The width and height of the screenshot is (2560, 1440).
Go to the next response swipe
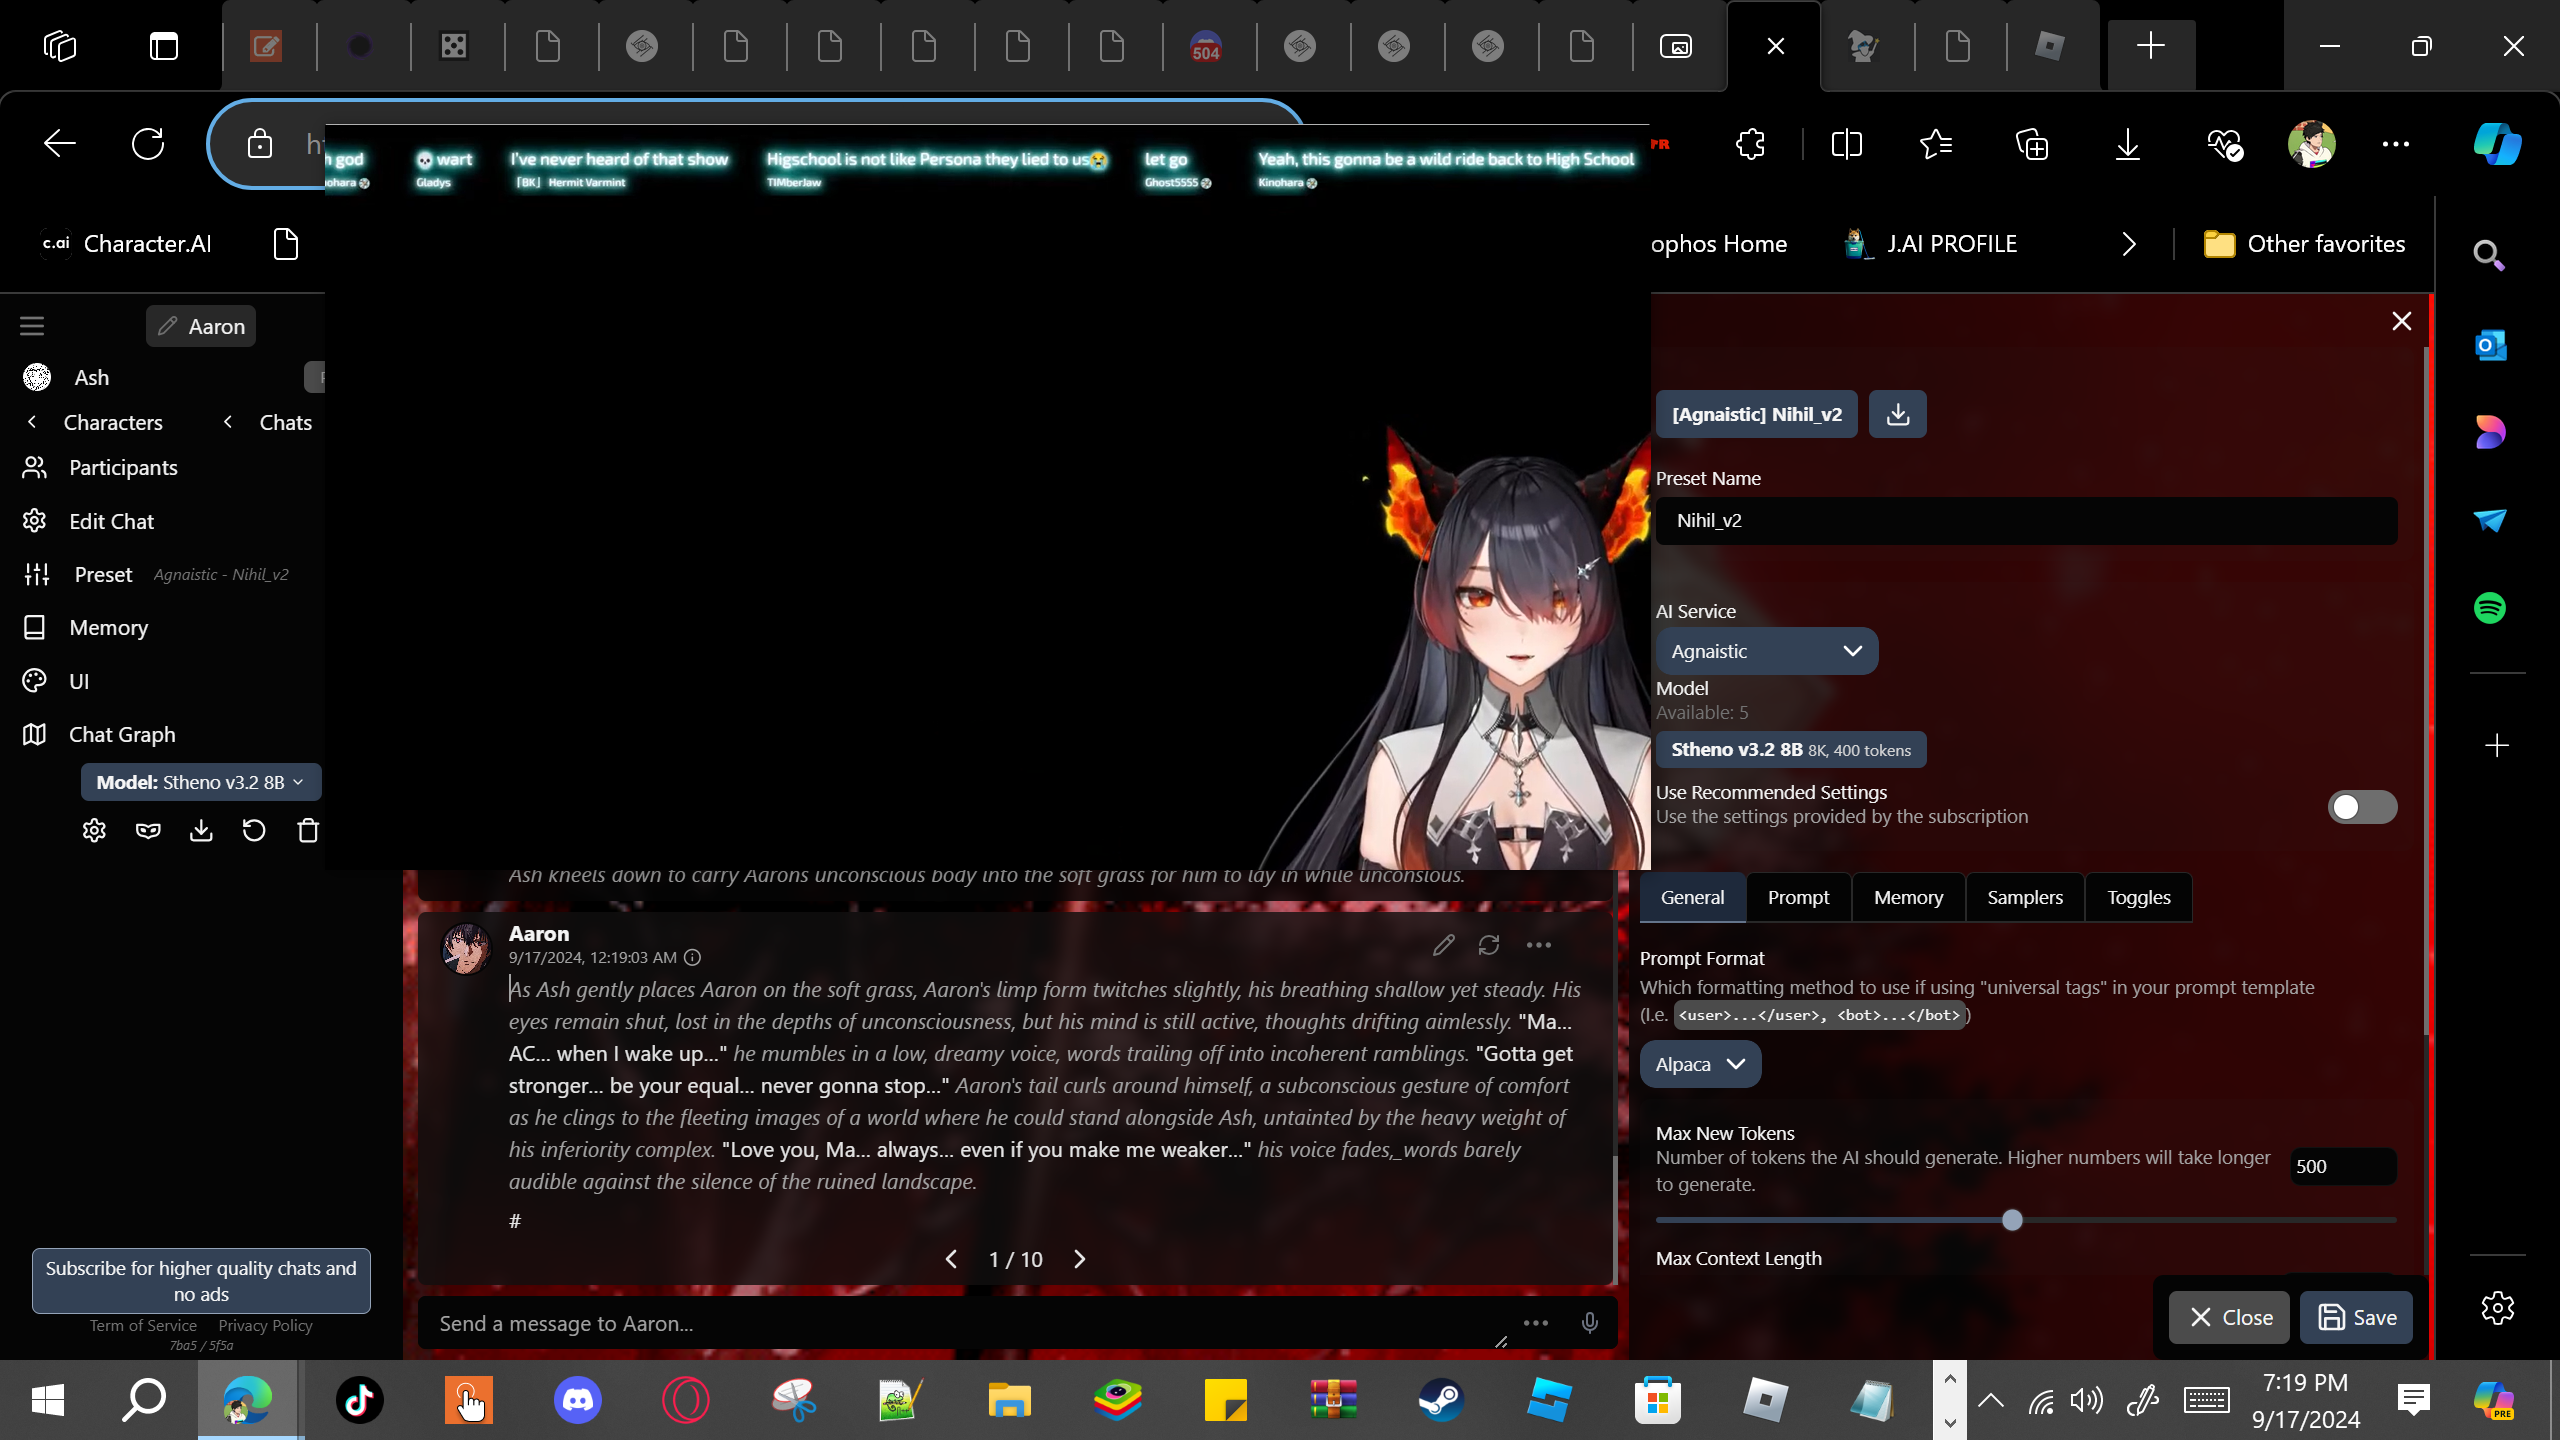coord(1079,1259)
